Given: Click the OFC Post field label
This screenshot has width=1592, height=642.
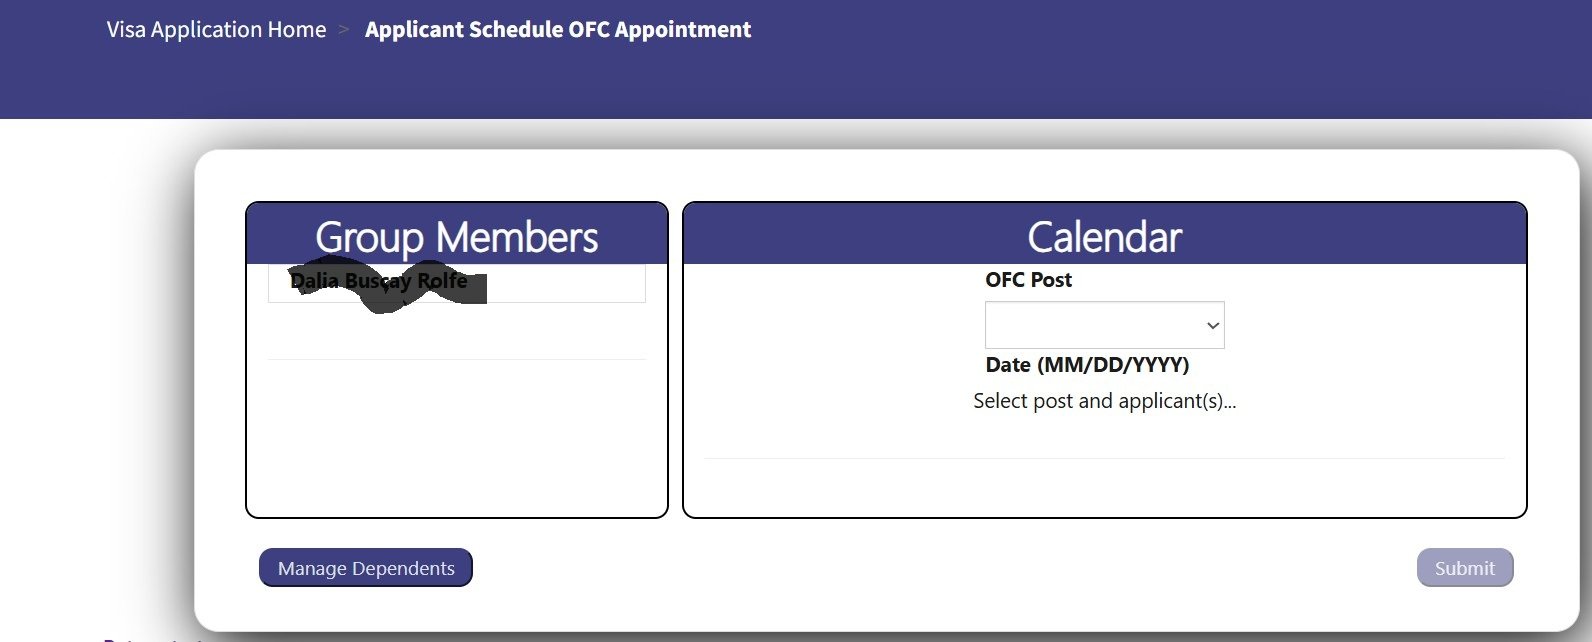Looking at the screenshot, I should point(1028,280).
